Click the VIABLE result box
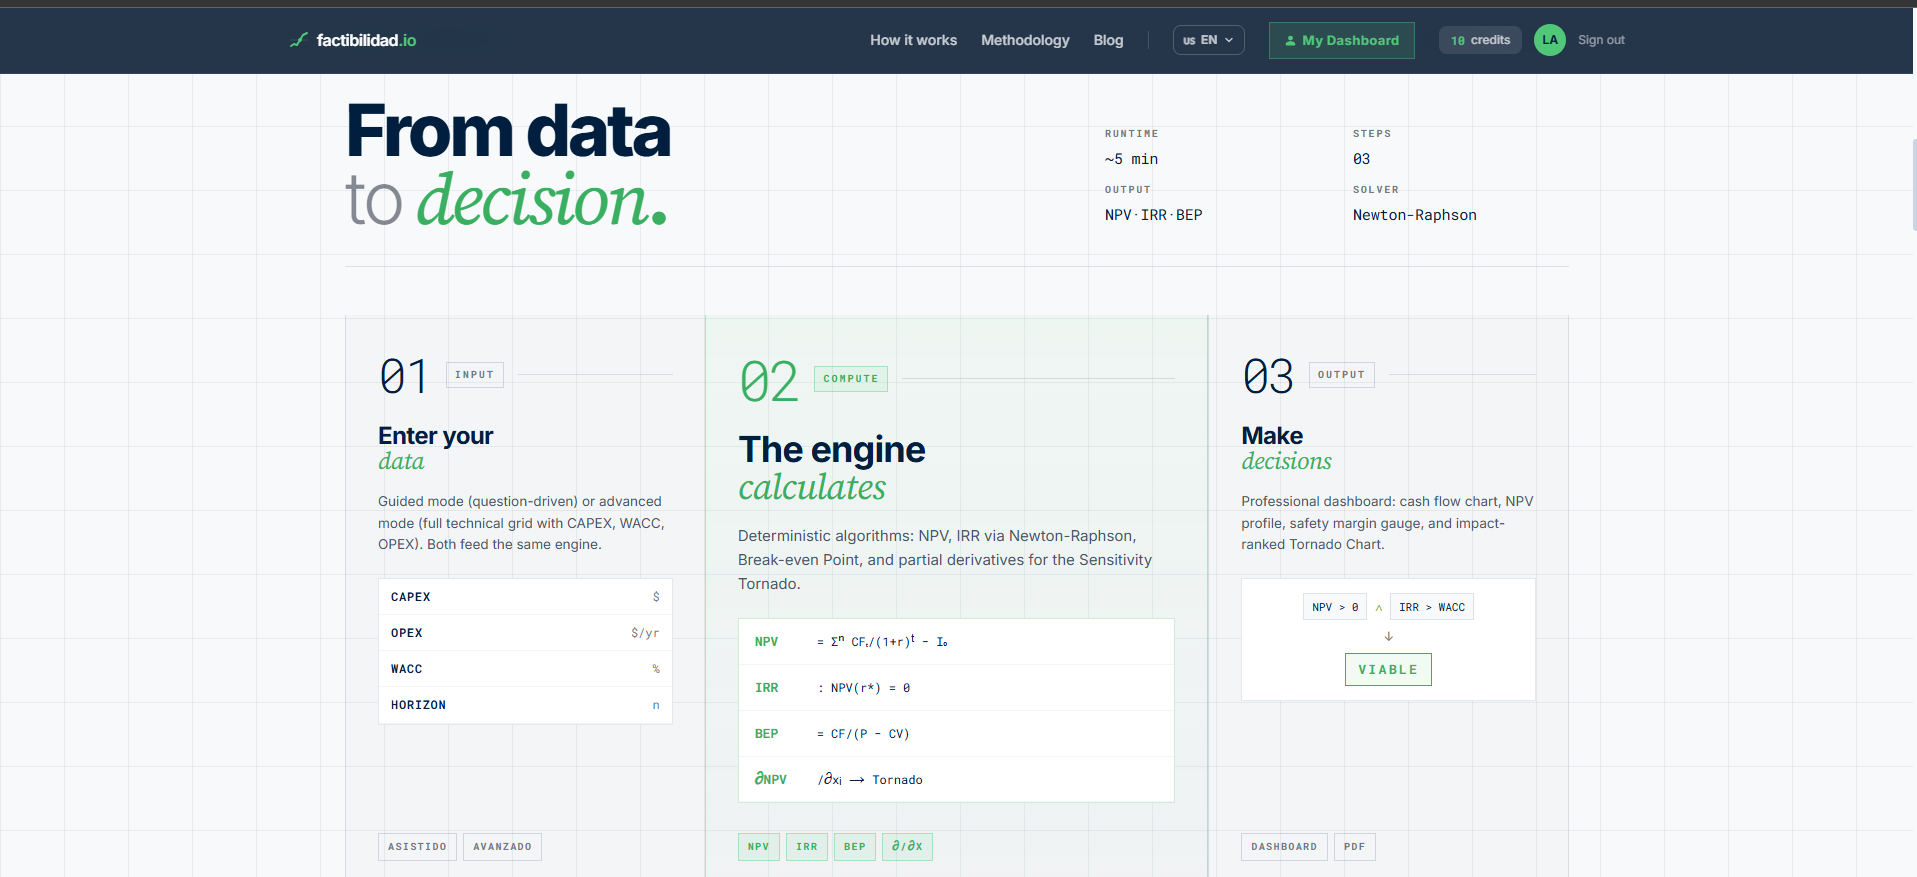1917x877 pixels. click(1388, 669)
